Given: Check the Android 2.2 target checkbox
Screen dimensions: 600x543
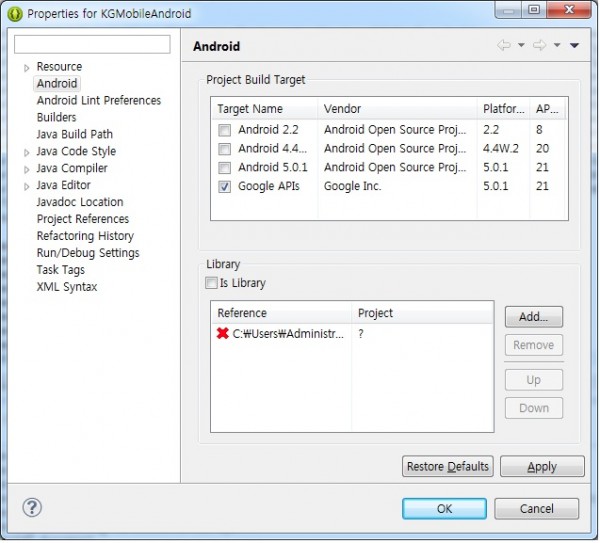Looking at the screenshot, I should [224, 130].
